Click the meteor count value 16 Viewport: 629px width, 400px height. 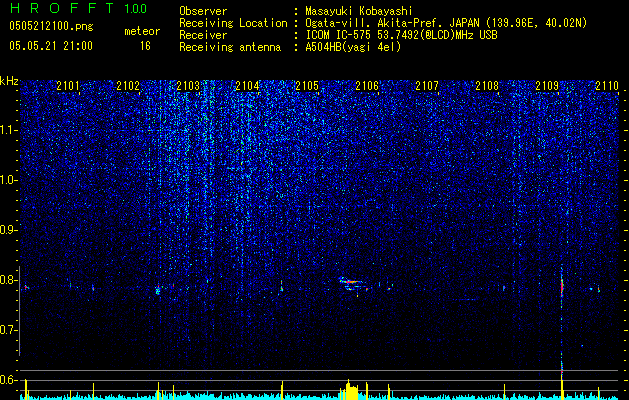tap(145, 46)
